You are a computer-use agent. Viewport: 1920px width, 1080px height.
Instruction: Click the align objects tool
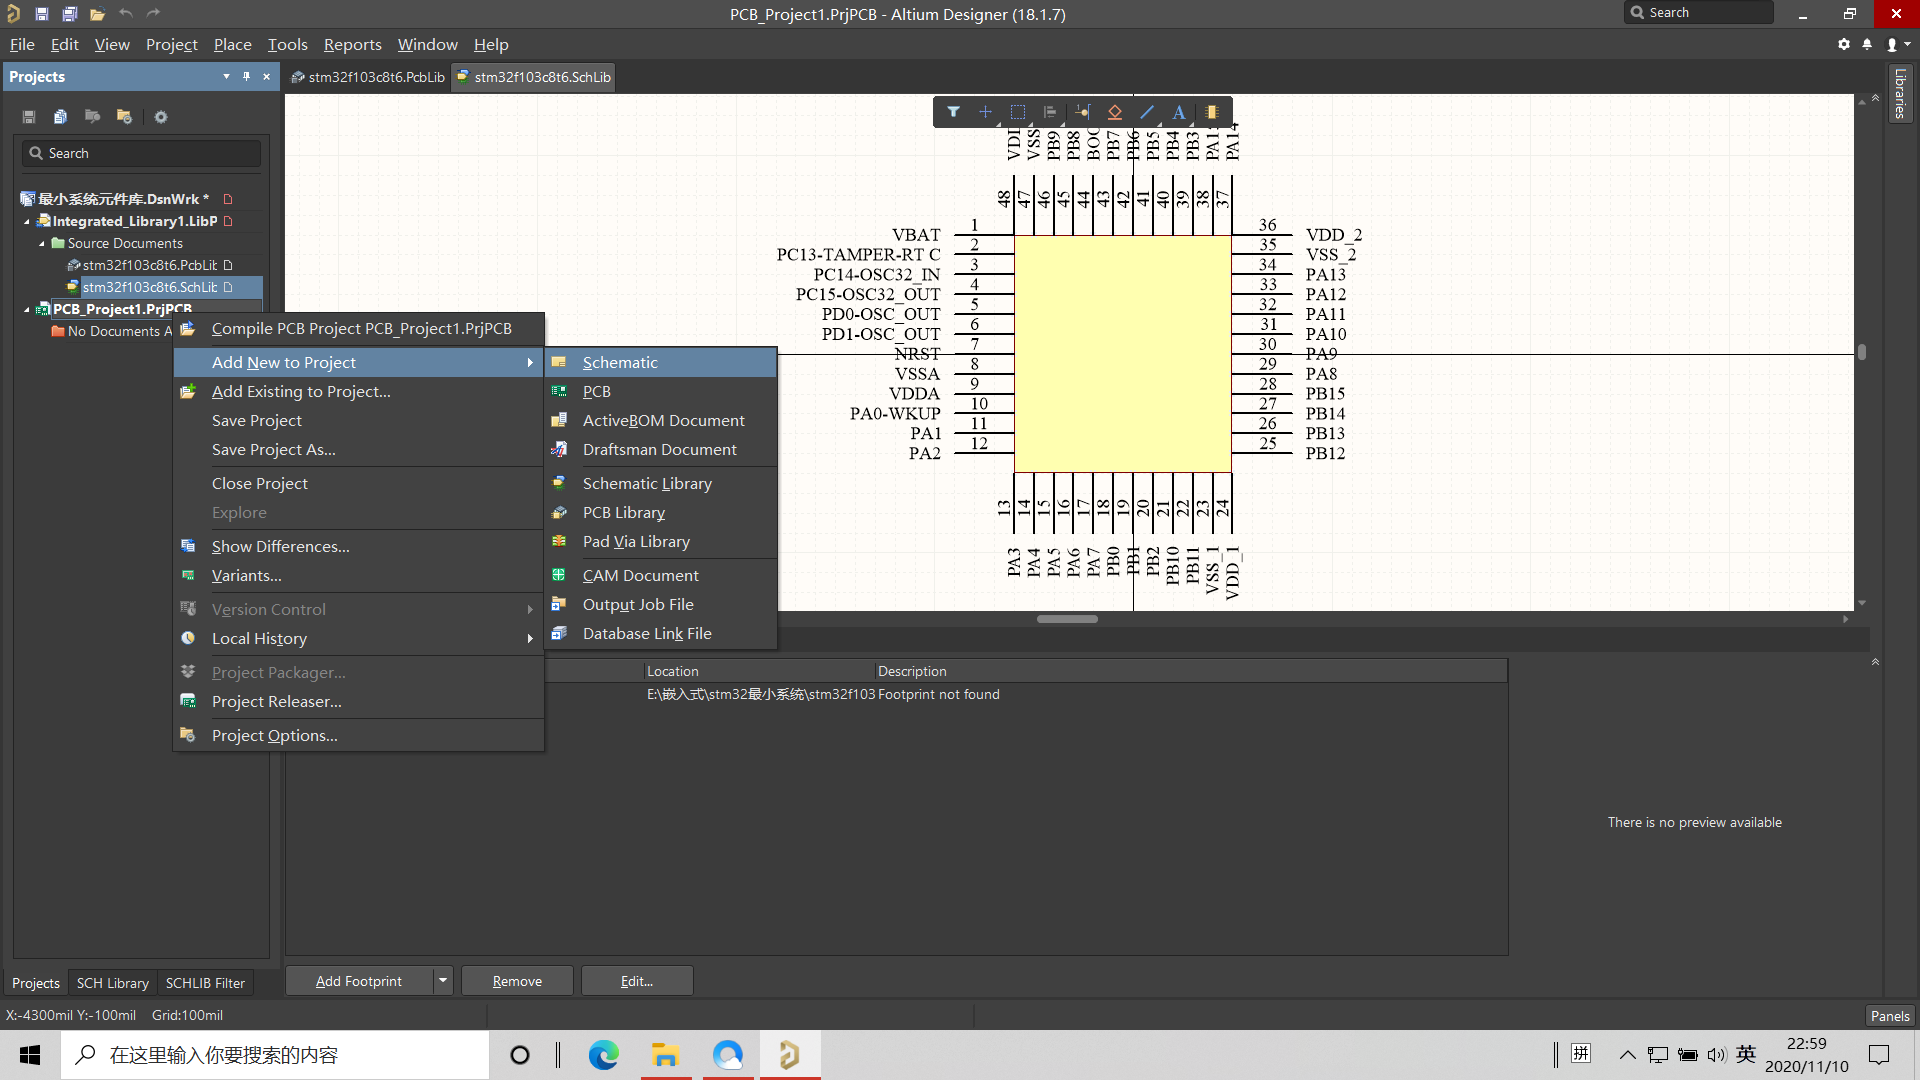pyautogui.click(x=1050, y=112)
